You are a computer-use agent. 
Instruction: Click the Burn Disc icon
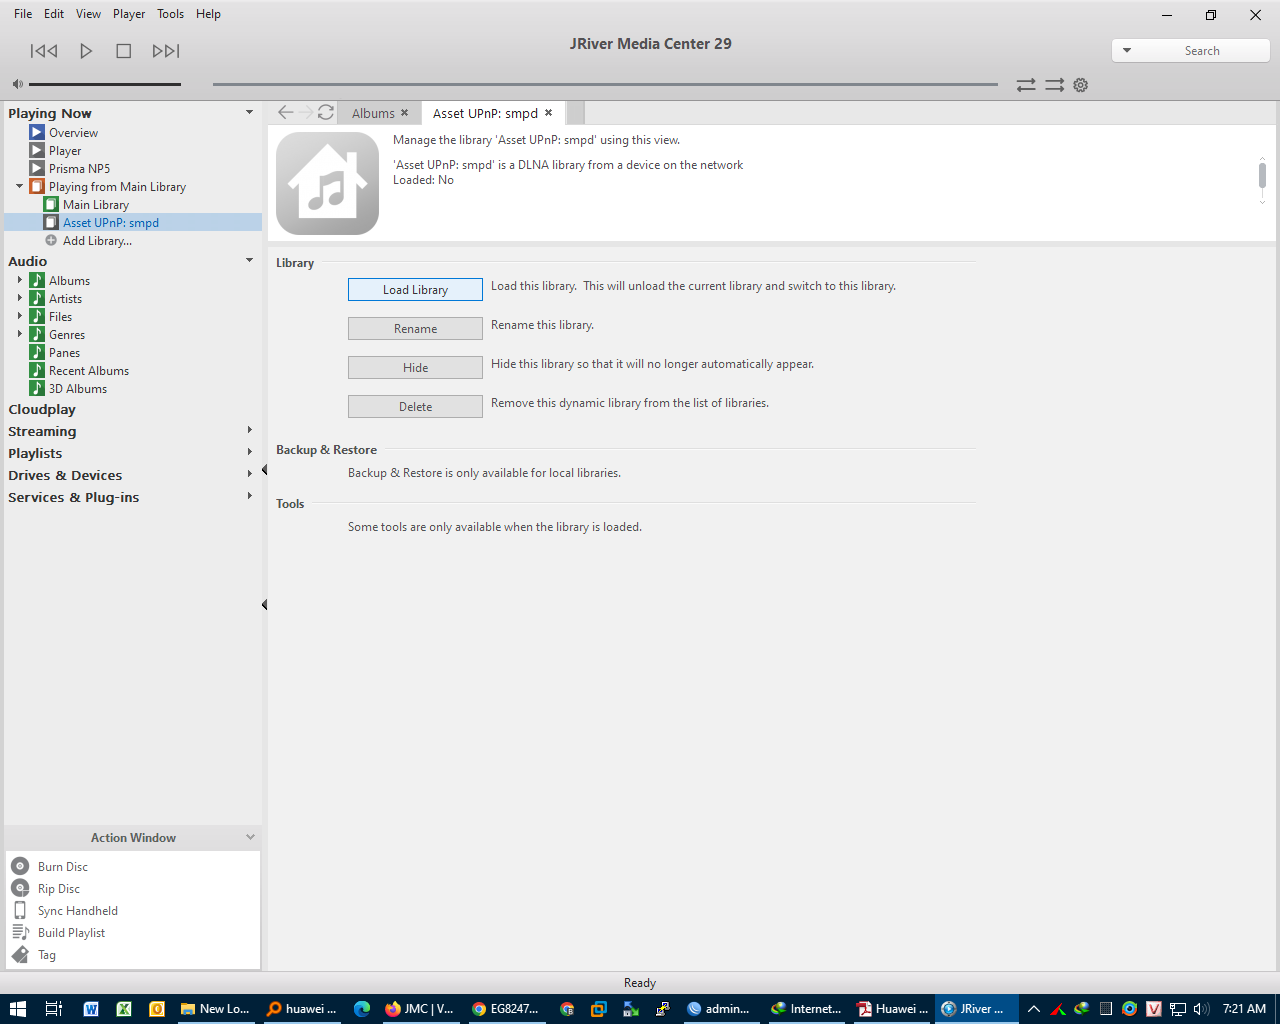tap(20, 866)
